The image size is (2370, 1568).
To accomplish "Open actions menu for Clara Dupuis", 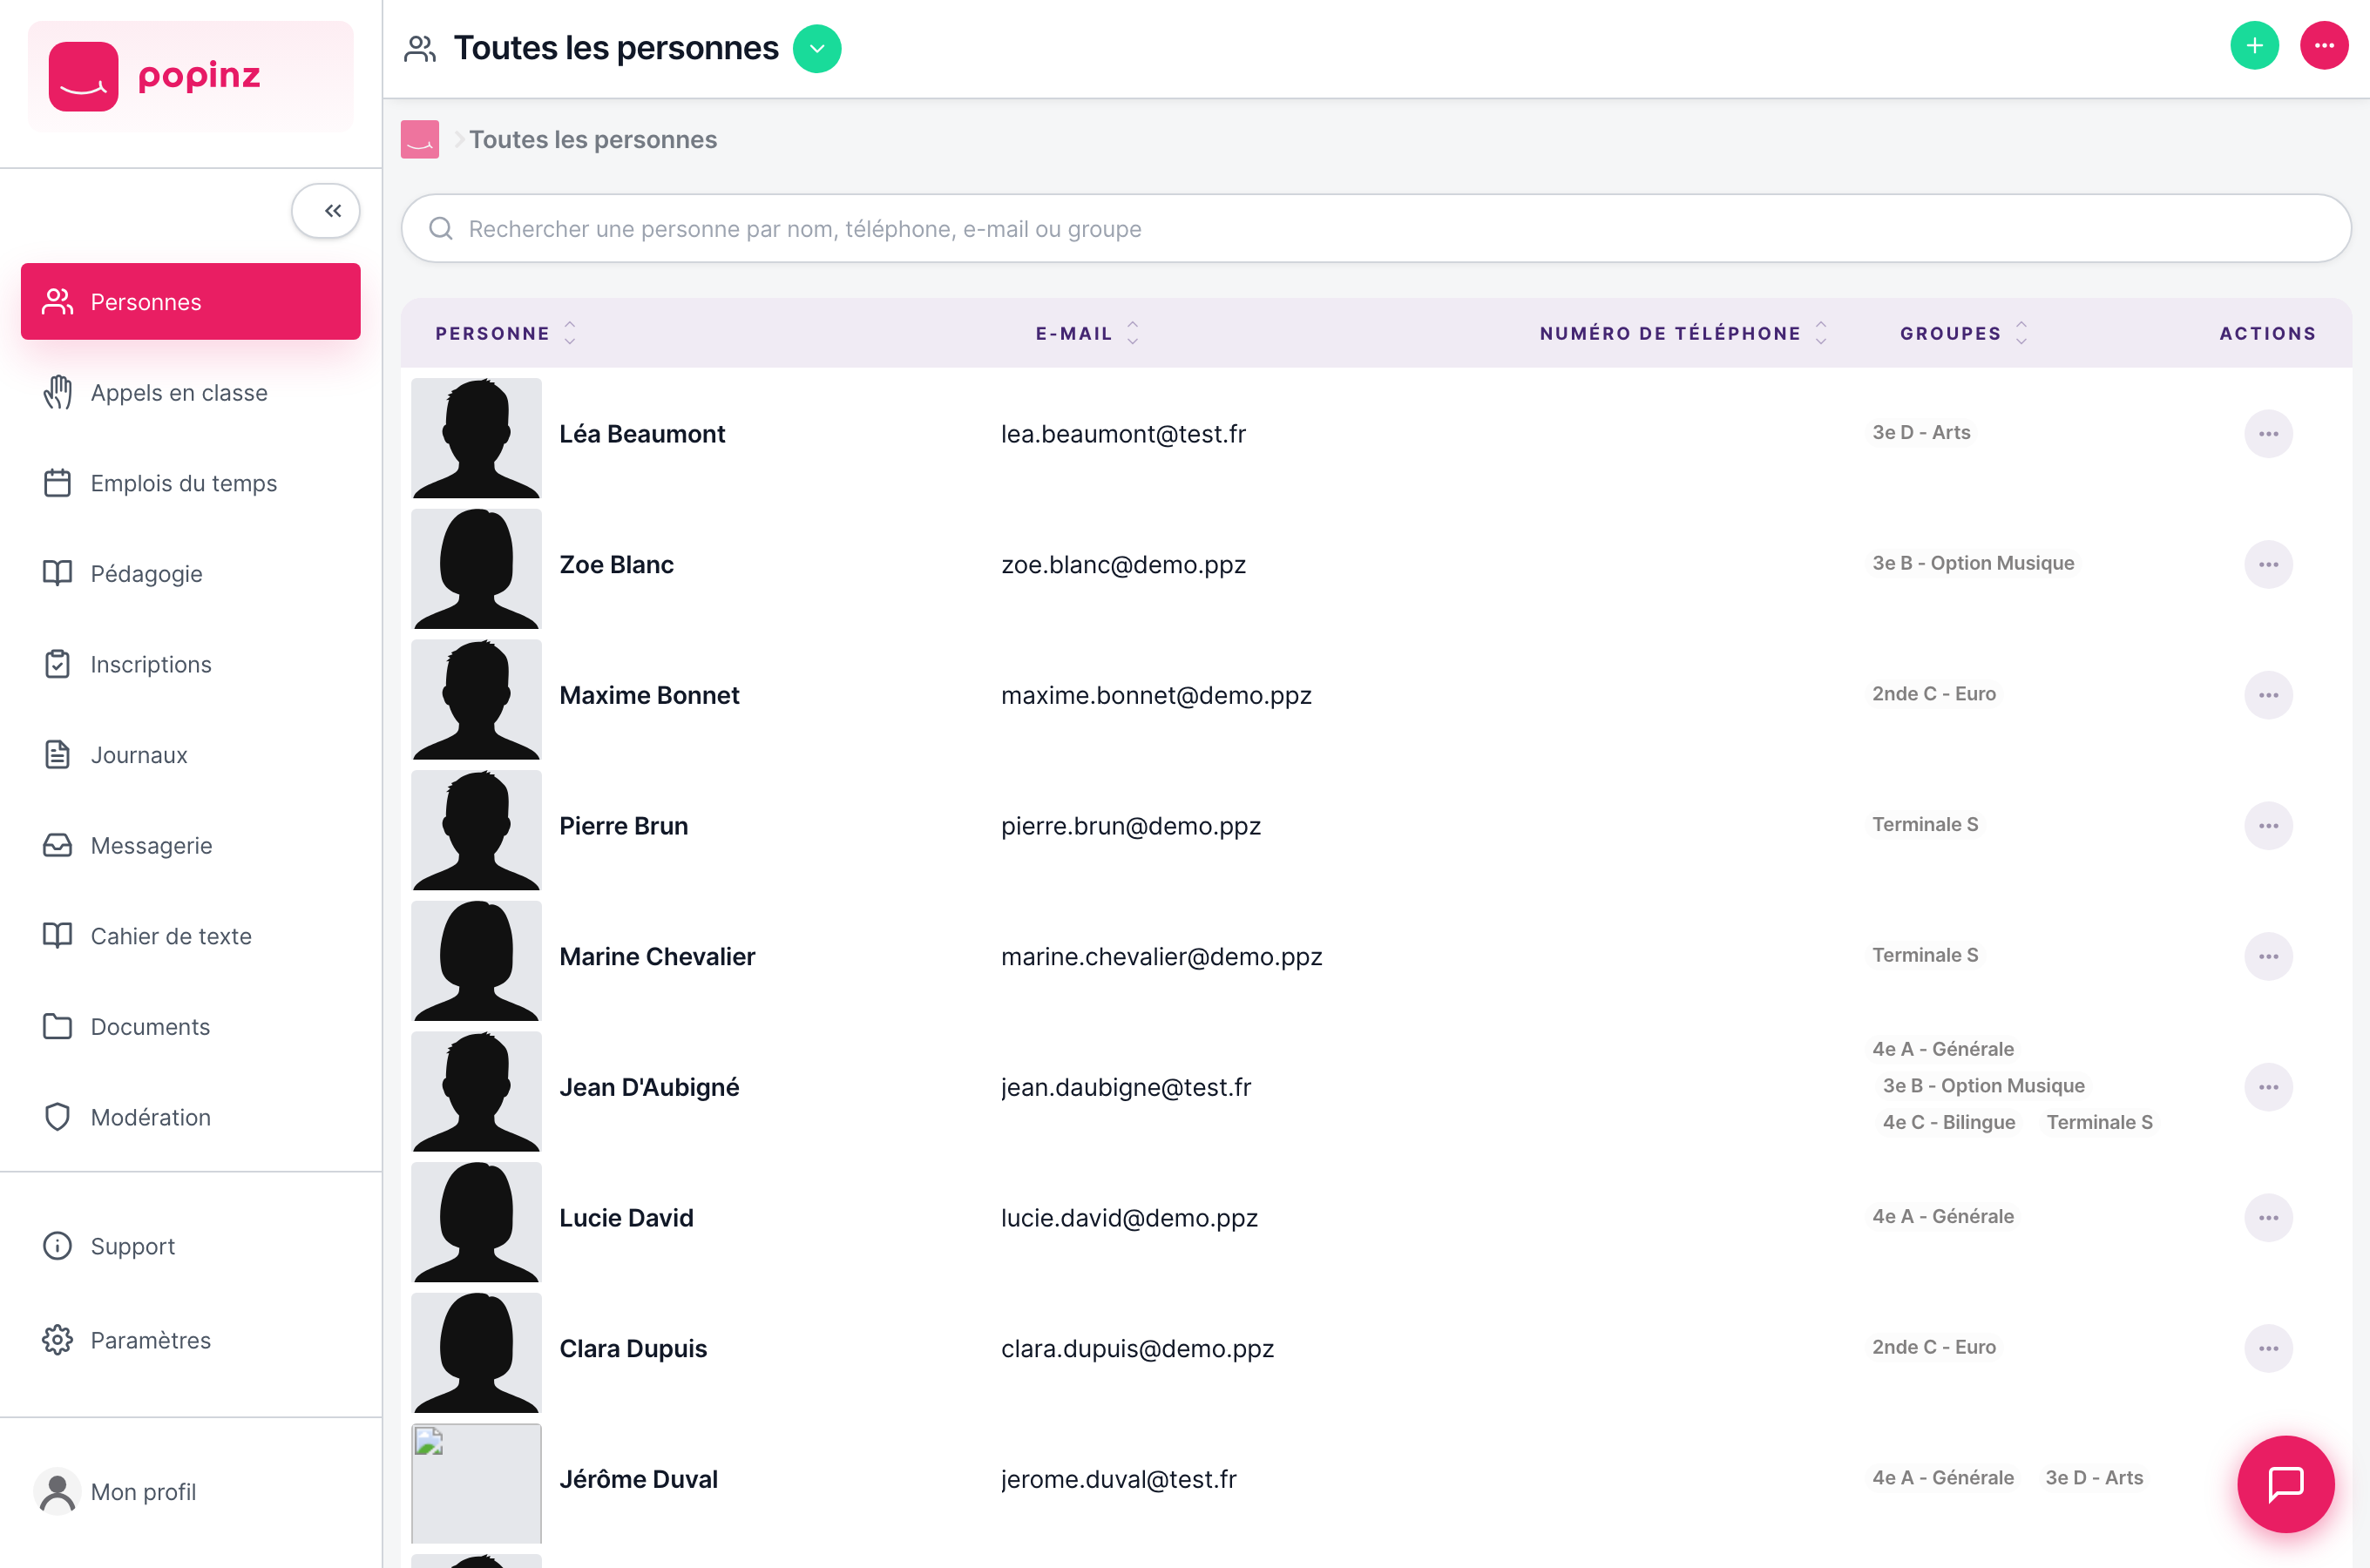I will coord(2268,1349).
